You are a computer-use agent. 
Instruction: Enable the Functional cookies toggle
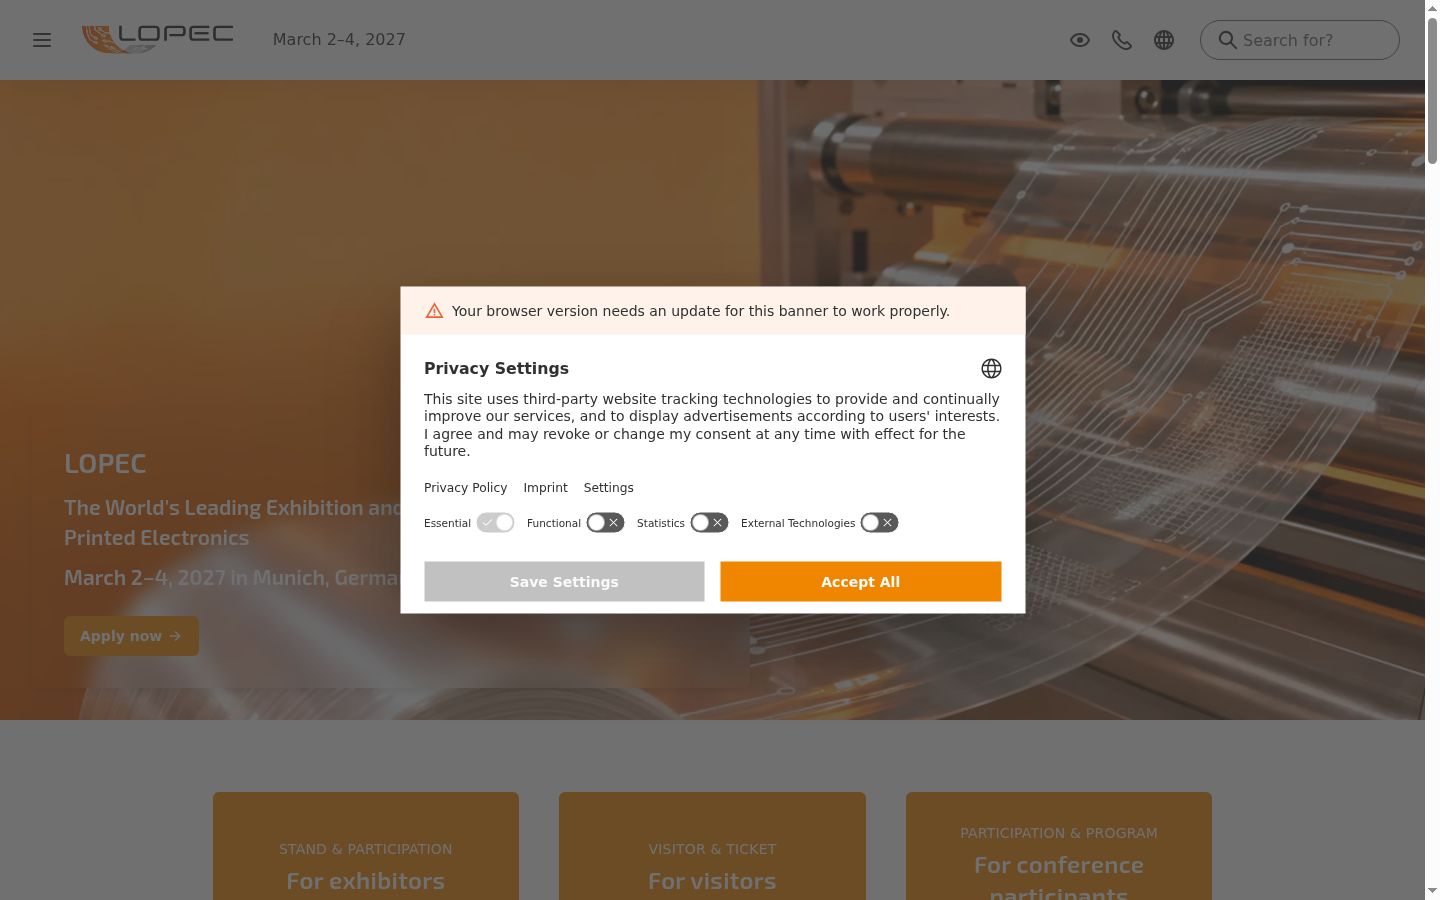coord(605,523)
